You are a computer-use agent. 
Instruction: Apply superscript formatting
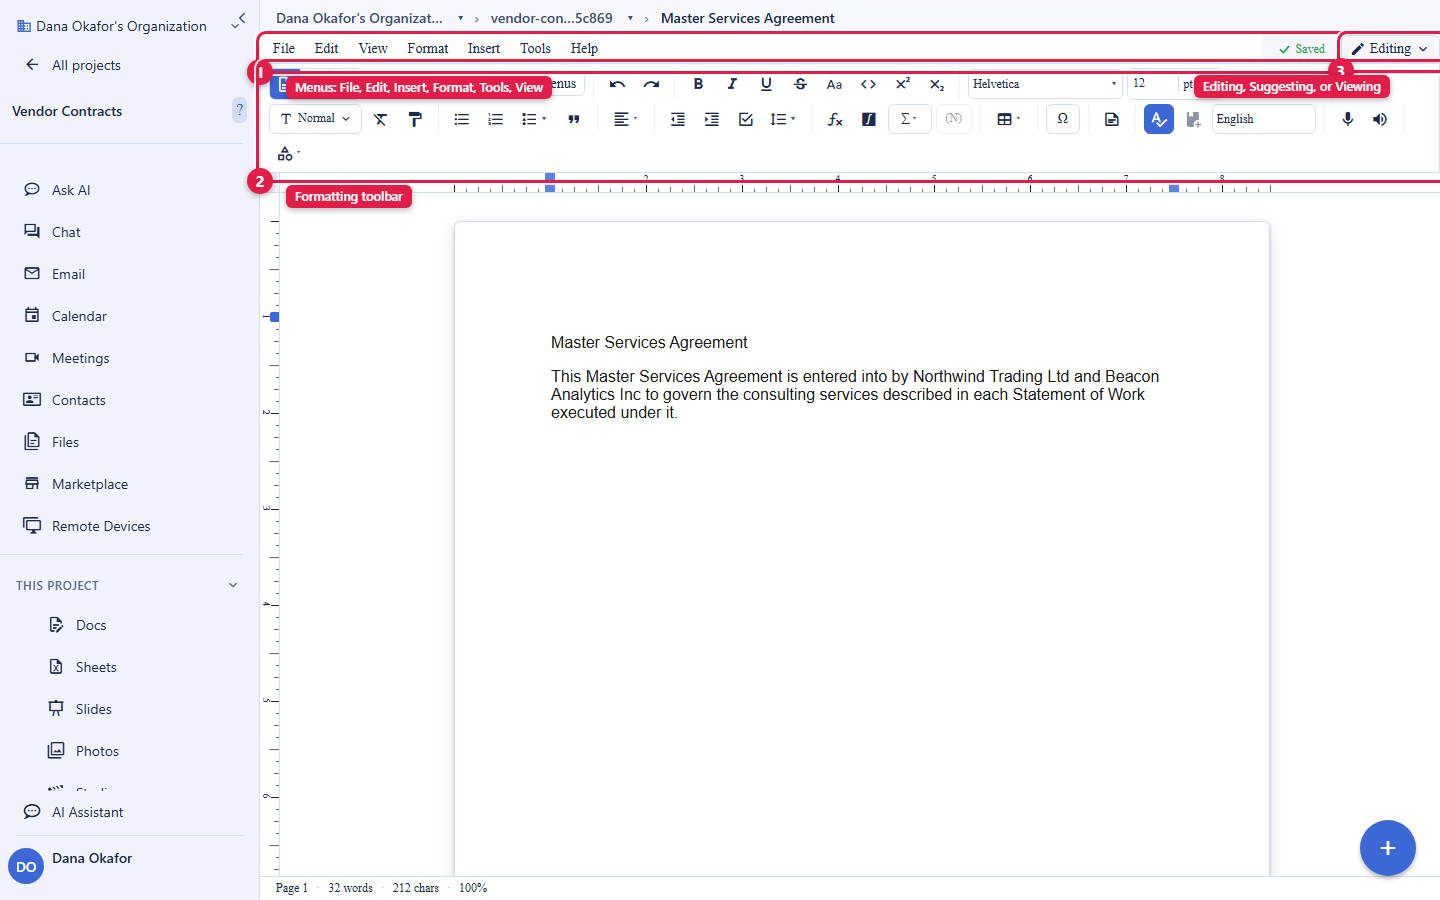[902, 85]
